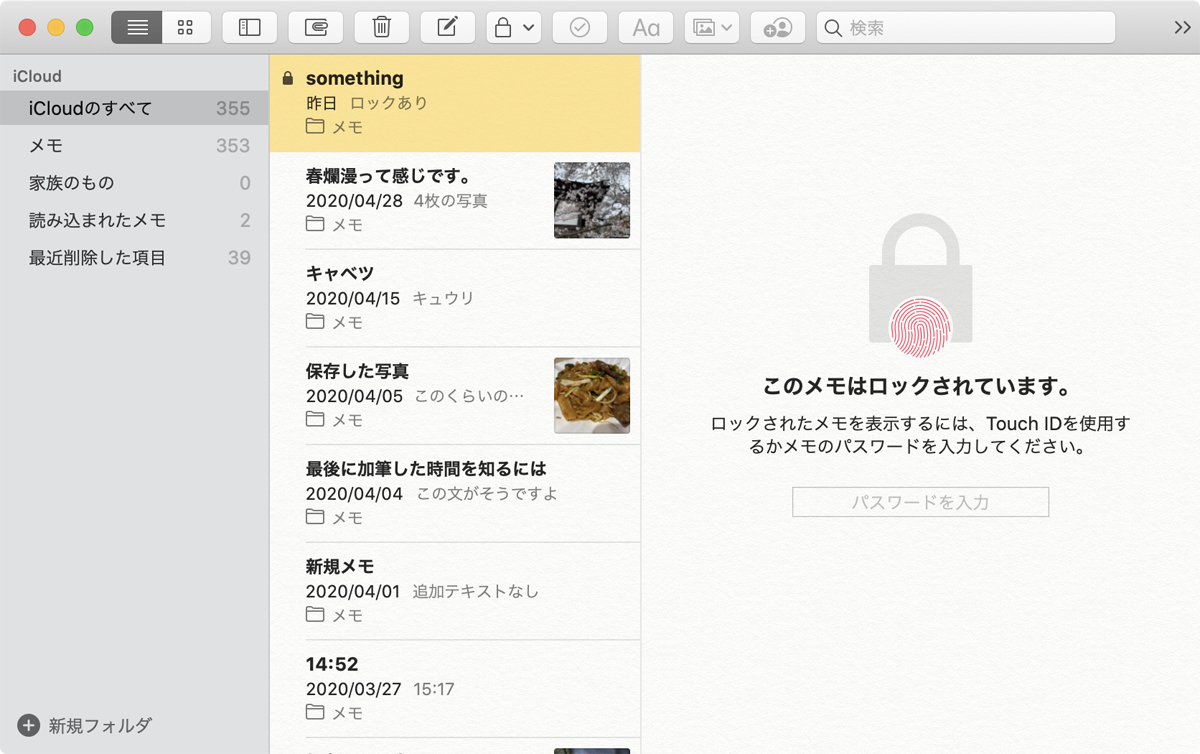Click the 2020/04/15 date on キャベツ note

[353, 298]
